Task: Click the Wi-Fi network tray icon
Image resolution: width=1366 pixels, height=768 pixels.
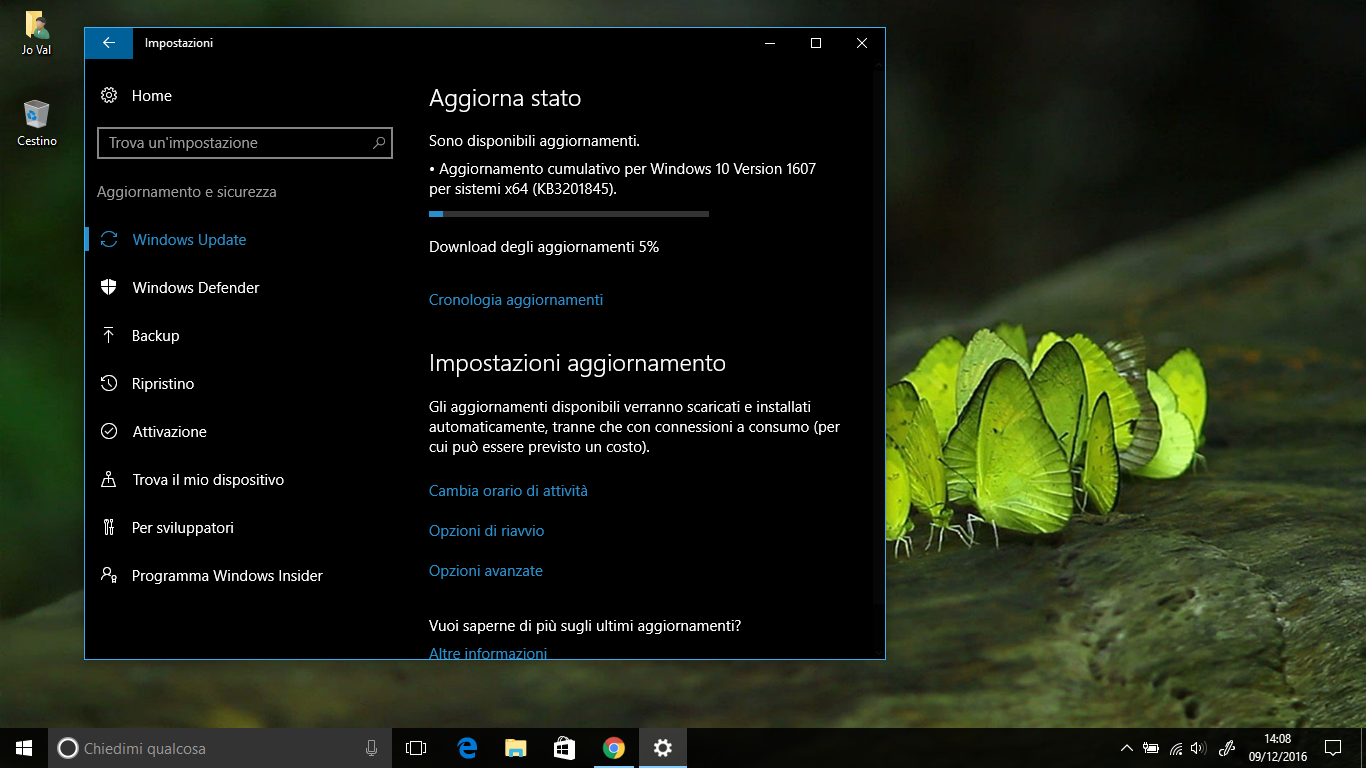Action: pos(1176,748)
